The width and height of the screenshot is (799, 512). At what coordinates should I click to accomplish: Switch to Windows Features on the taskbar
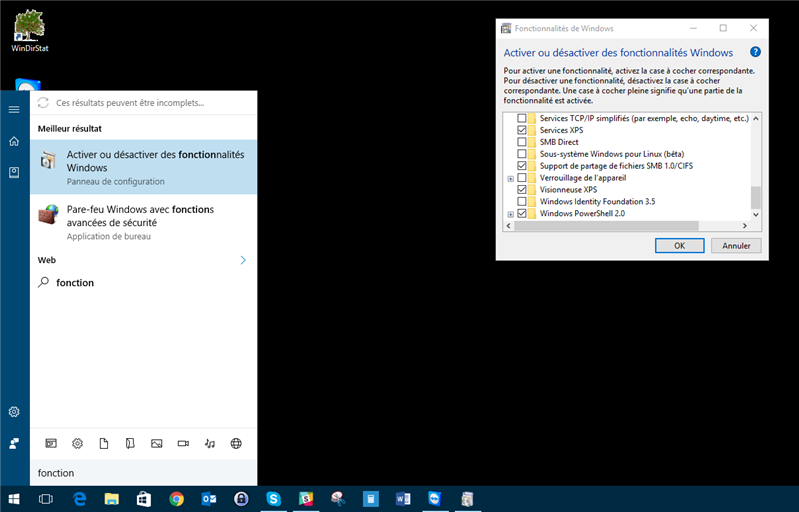pyautogui.click(x=467, y=499)
